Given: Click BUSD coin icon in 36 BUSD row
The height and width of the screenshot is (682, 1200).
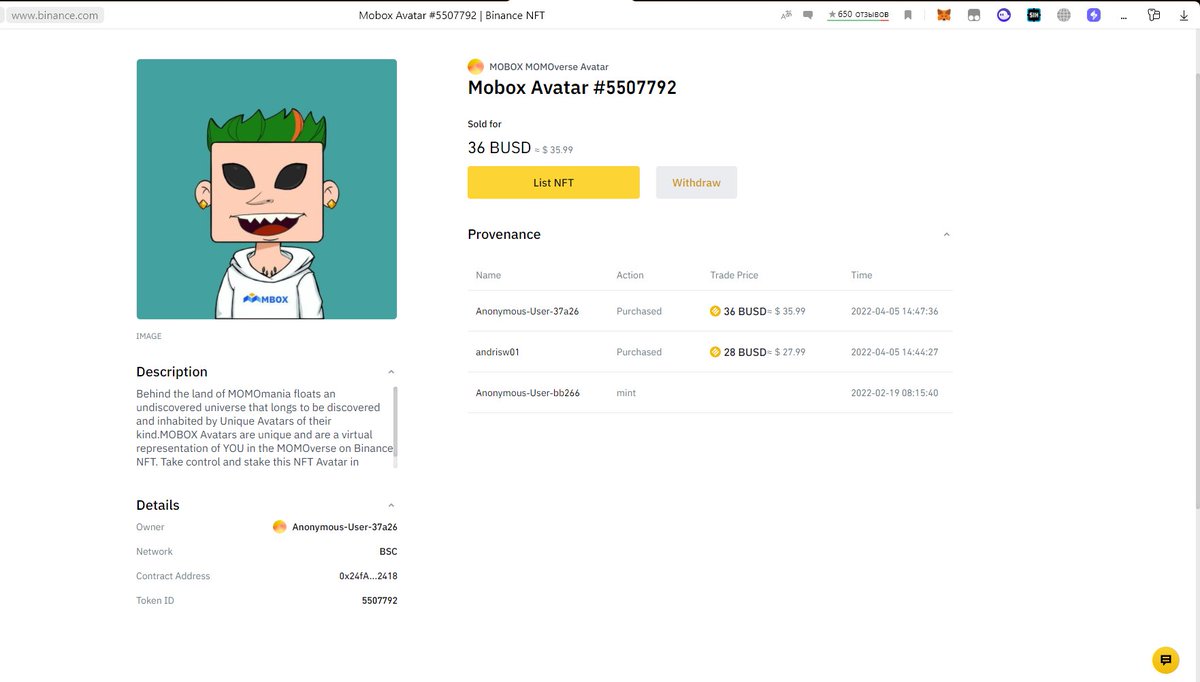Looking at the screenshot, I should [715, 311].
